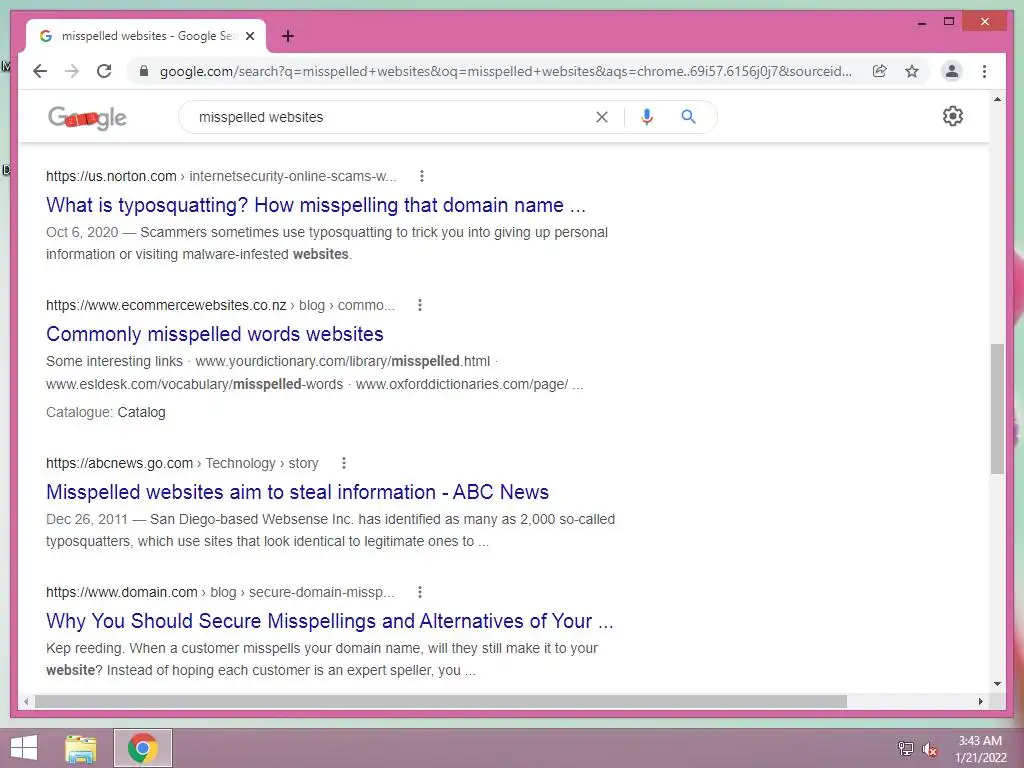Image resolution: width=1024 pixels, height=768 pixels.
Task: Click the Chrome address bar URL
Action: 505,71
